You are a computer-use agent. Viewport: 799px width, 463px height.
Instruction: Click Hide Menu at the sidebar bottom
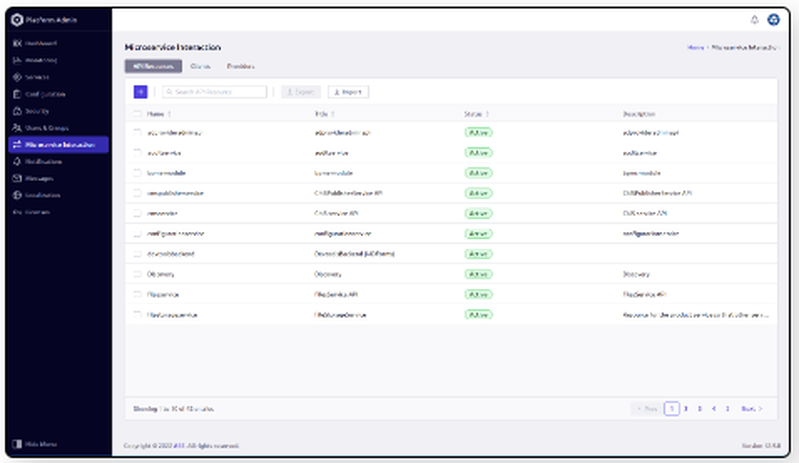click(40, 444)
